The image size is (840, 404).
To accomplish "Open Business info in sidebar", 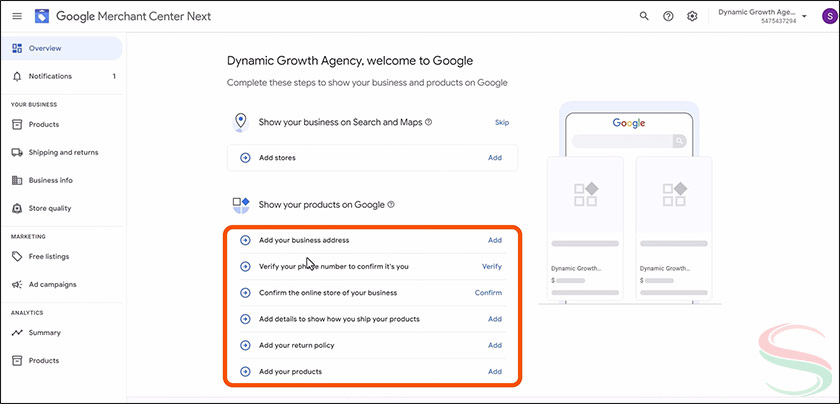I will 50,180.
